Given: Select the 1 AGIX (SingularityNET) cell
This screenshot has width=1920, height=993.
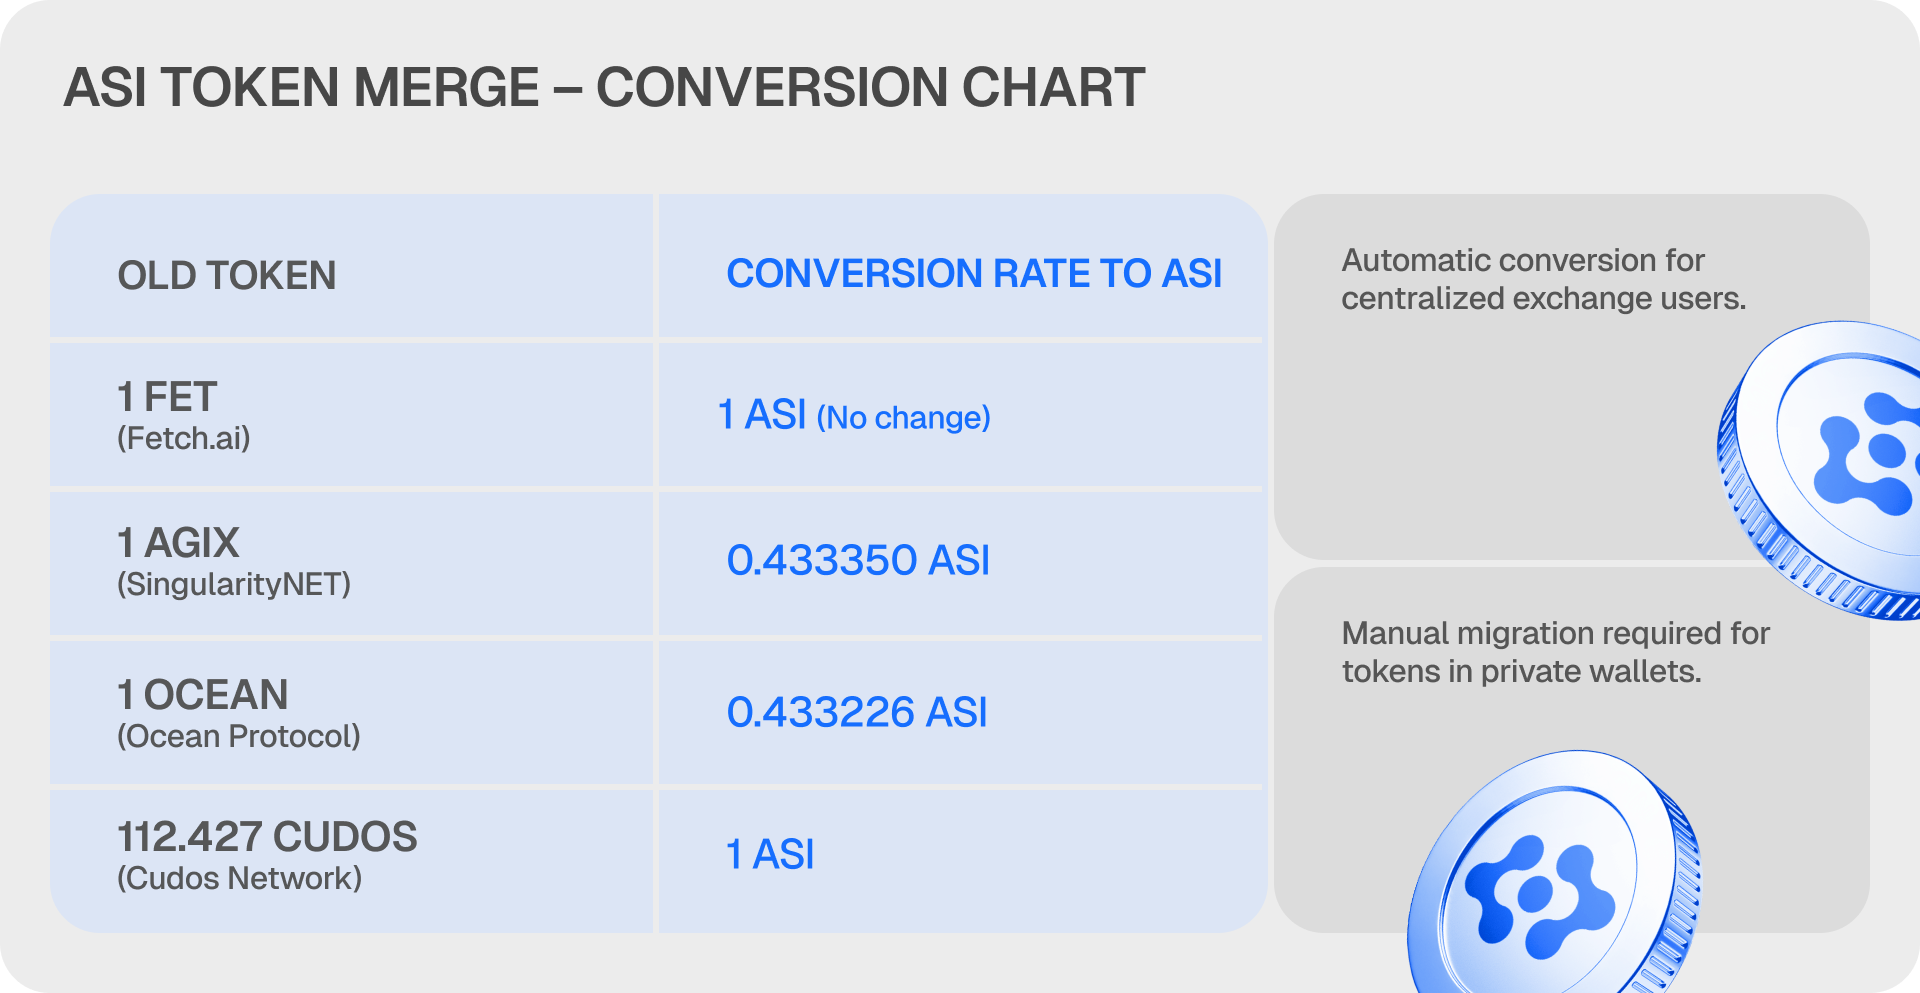Looking at the screenshot, I should tap(351, 562).
